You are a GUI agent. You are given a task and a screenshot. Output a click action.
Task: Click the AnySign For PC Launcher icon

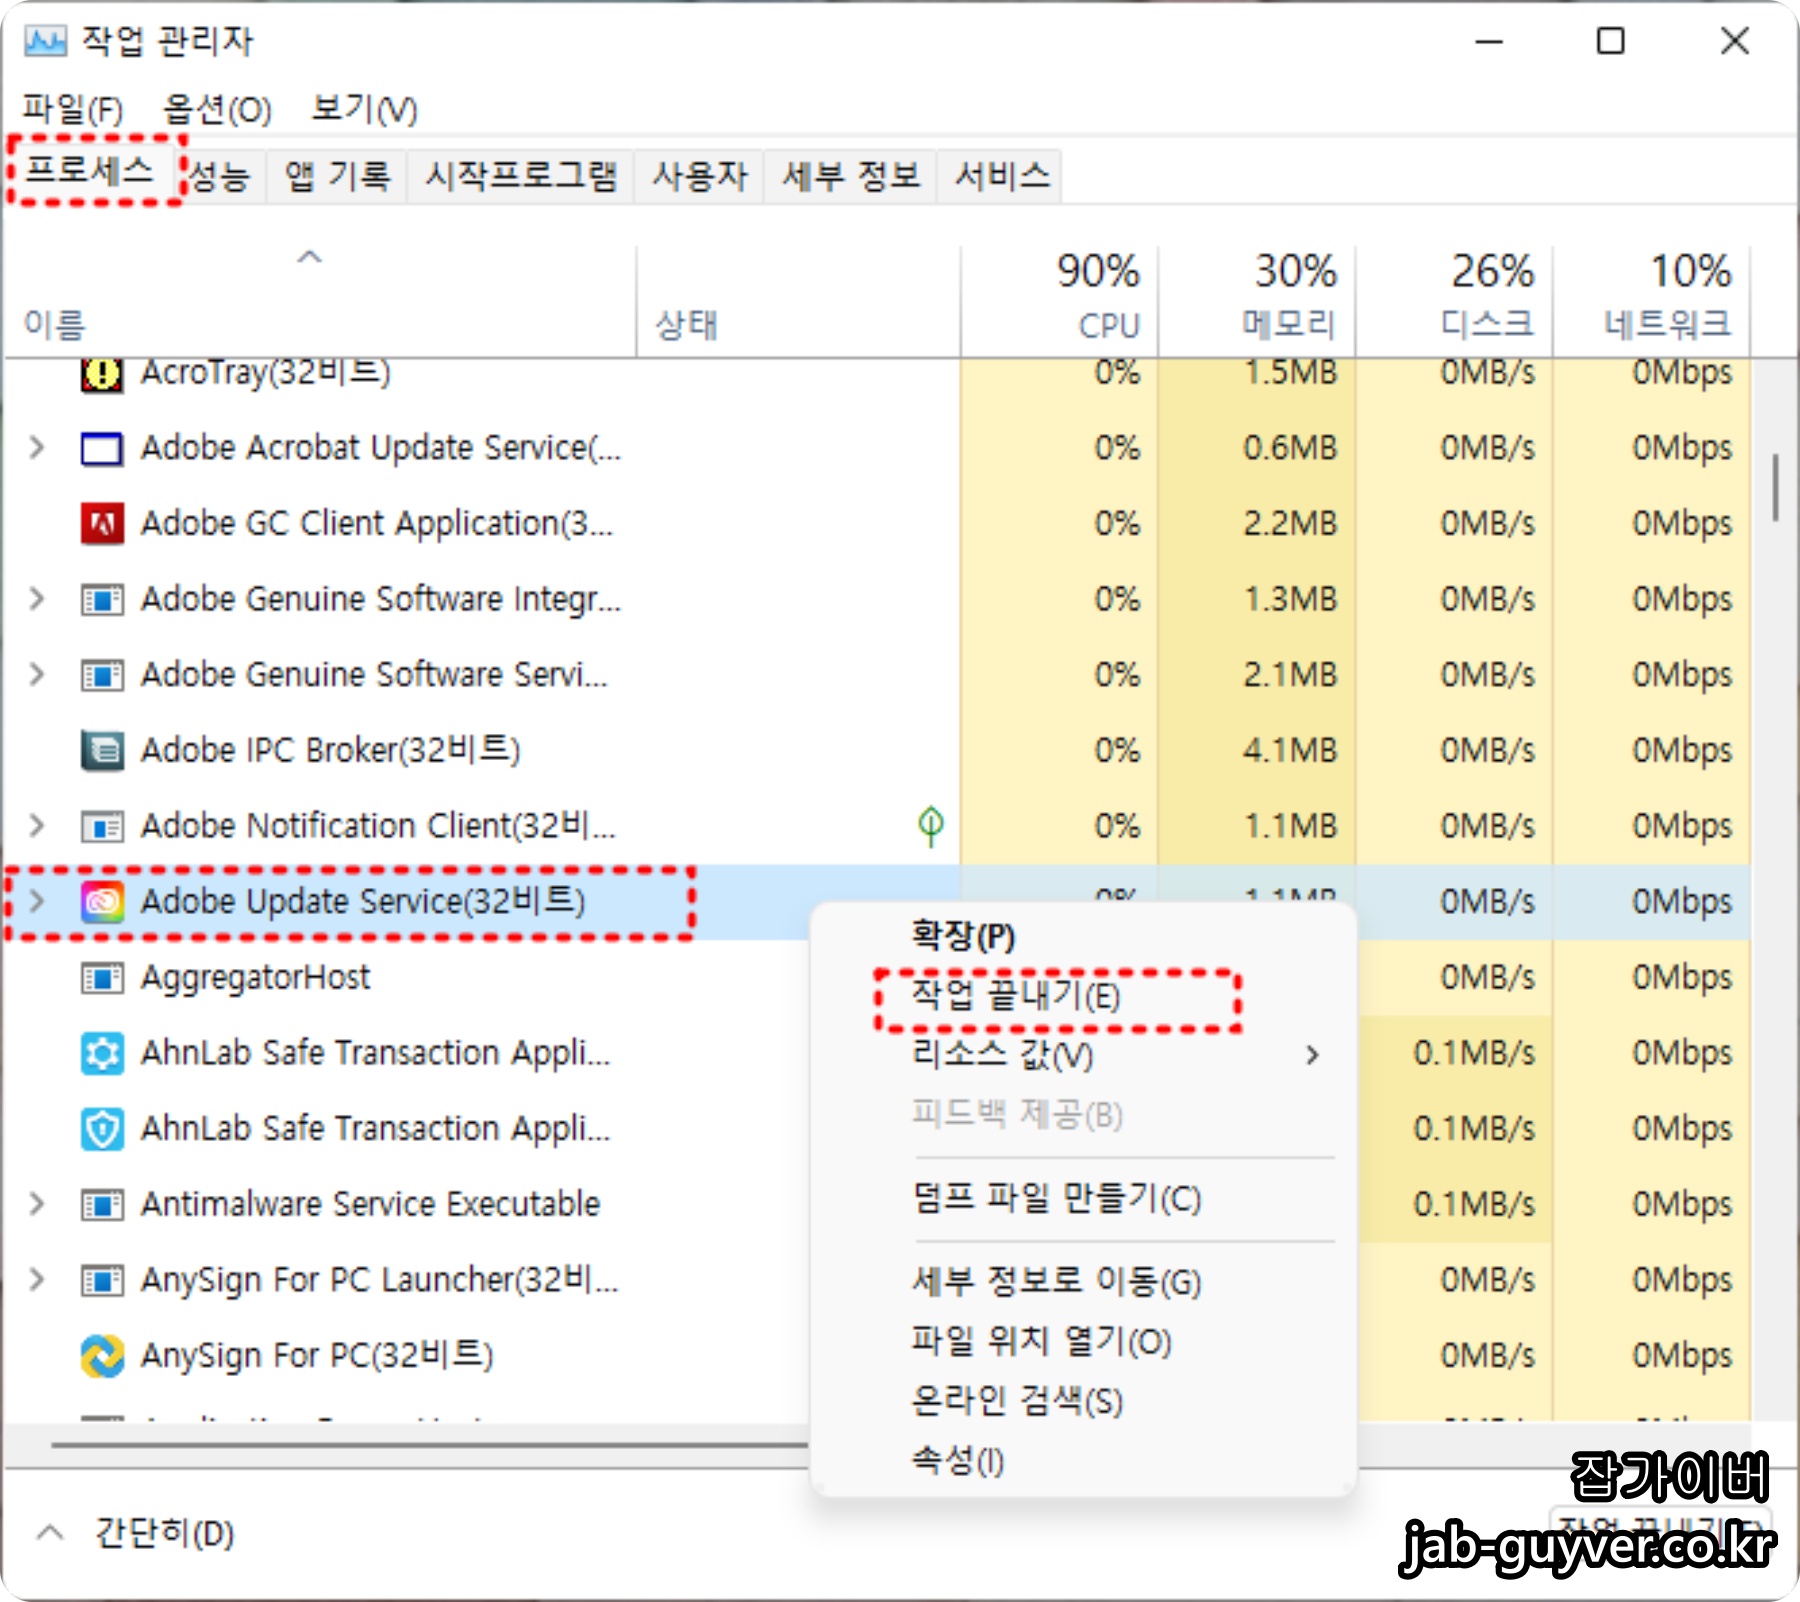[x=102, y=1281]
